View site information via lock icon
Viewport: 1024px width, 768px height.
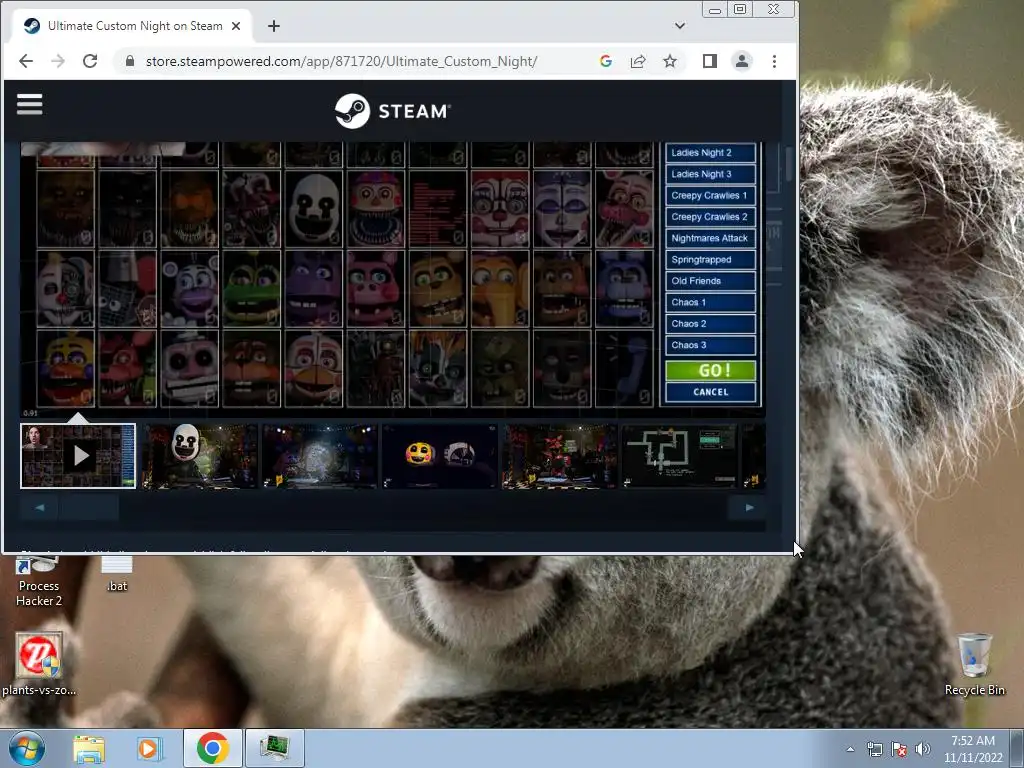(130, 61)
